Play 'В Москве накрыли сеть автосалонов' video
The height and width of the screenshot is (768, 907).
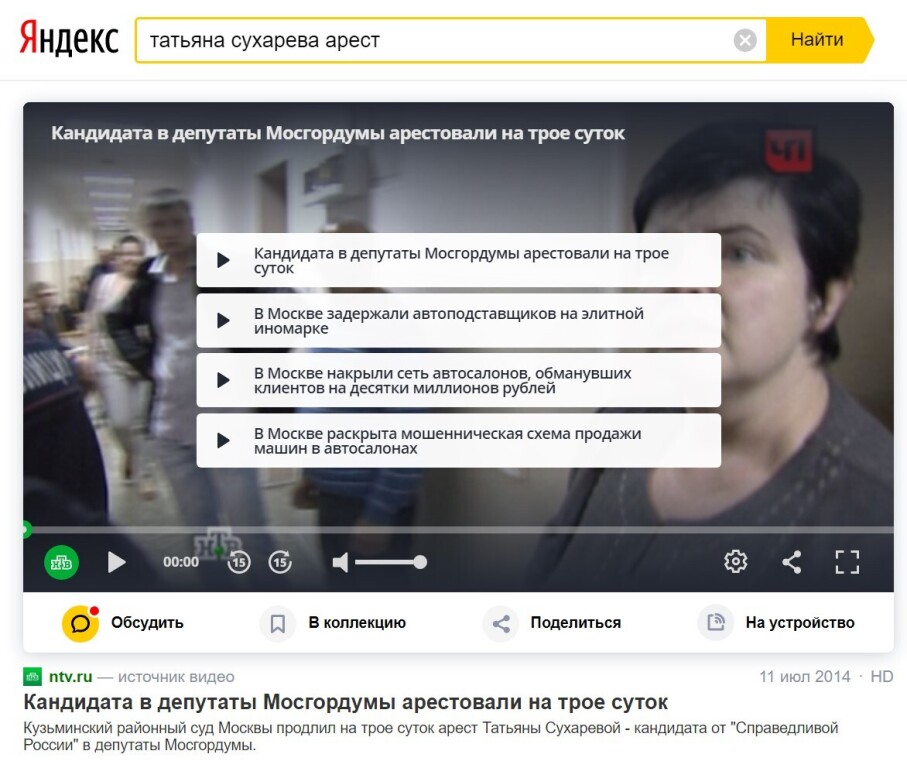tap(458, 381)
